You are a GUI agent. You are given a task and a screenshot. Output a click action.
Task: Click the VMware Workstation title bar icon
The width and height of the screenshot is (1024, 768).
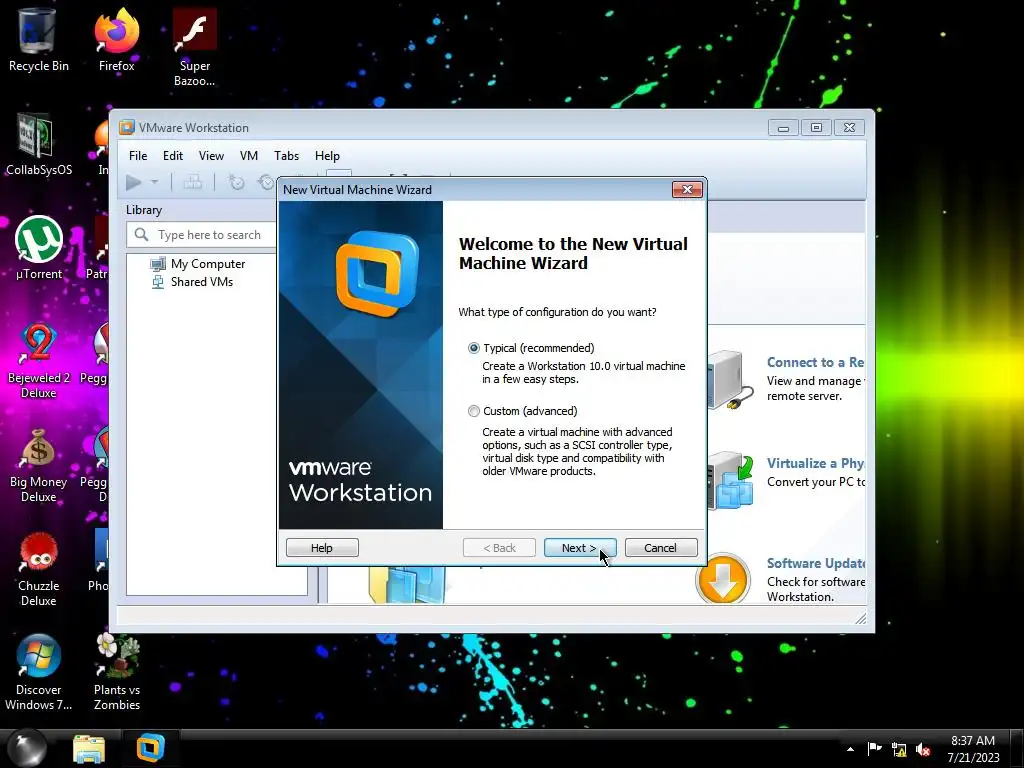(127, 127)
